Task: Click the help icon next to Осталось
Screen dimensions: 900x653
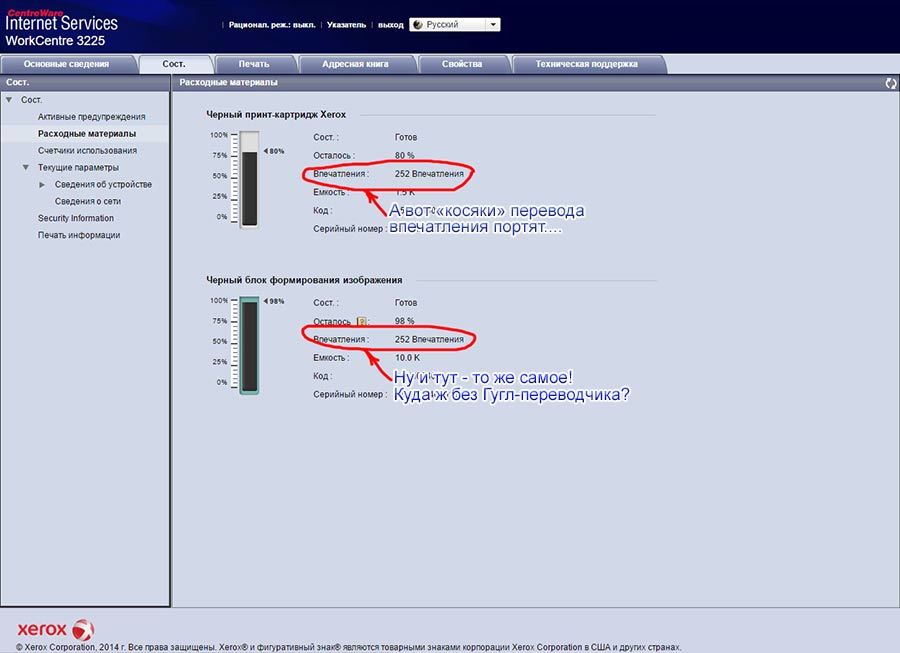Action: pyautogui.click(x=362, y=321)
